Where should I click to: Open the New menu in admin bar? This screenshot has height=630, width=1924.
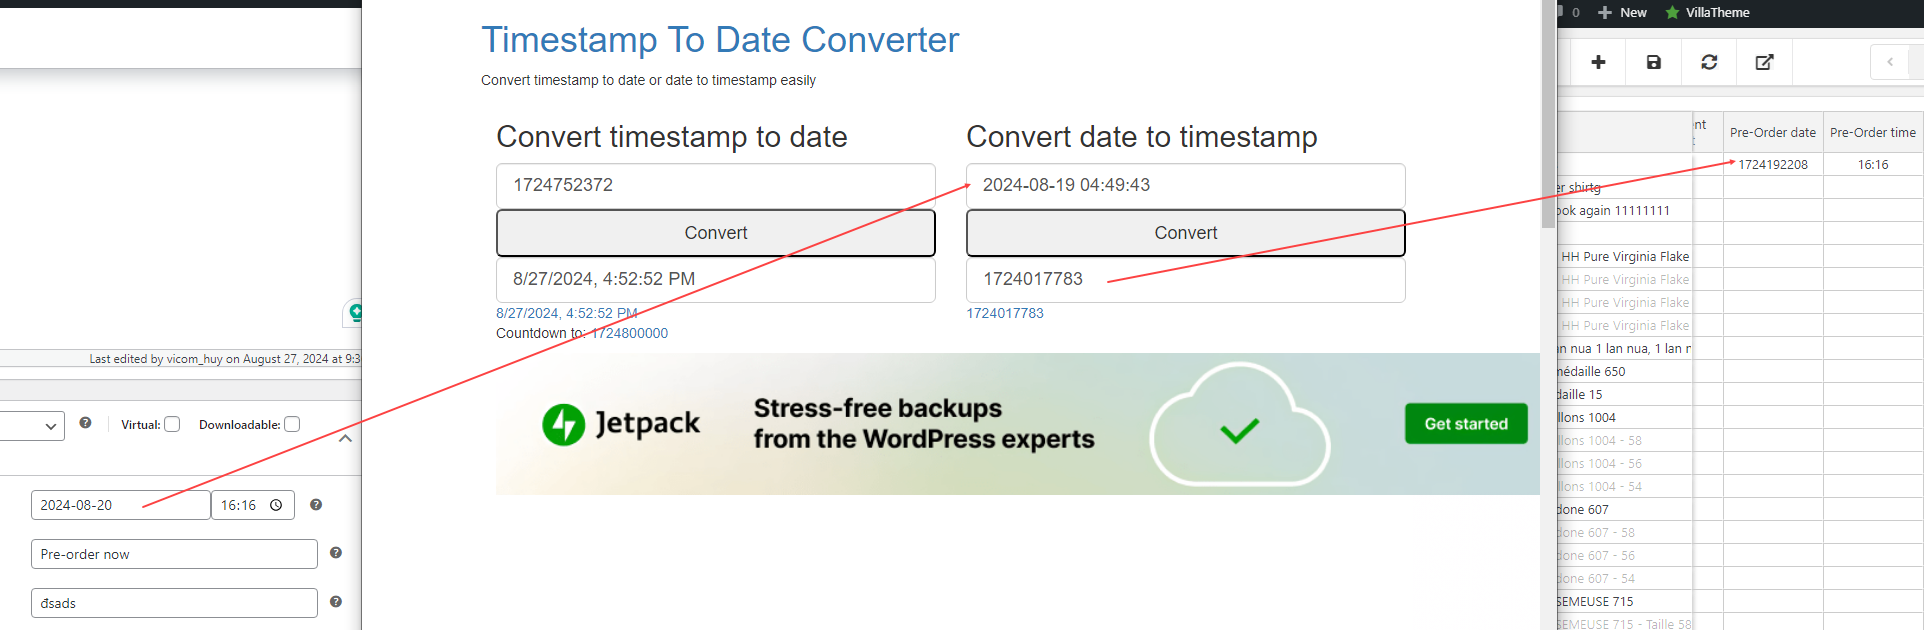click(x=1622, y=13)
